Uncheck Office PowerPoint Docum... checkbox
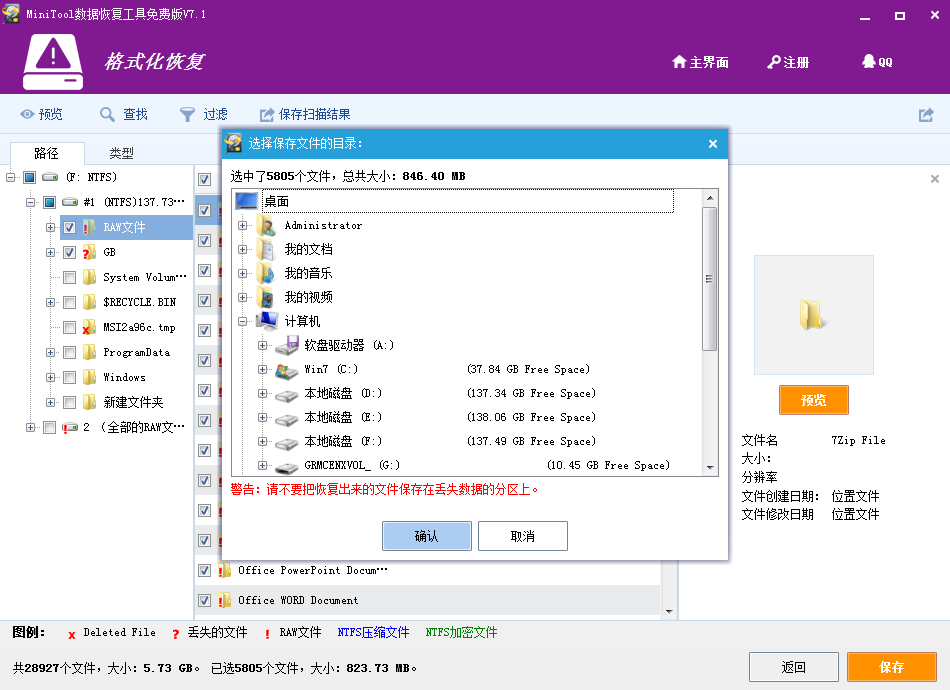Image resolution: width=950 pixels, height=690 pixels. click(205, 570)
